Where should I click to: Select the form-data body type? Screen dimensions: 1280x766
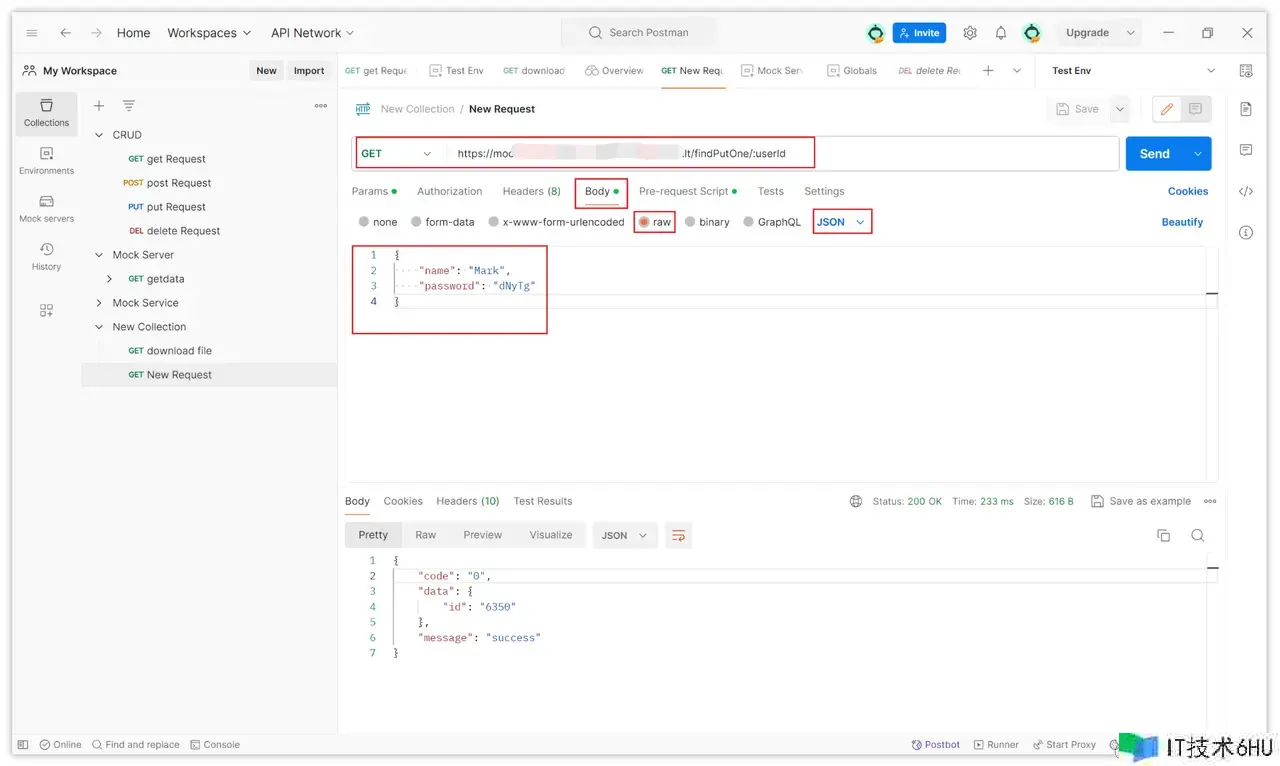click(416, 222)
